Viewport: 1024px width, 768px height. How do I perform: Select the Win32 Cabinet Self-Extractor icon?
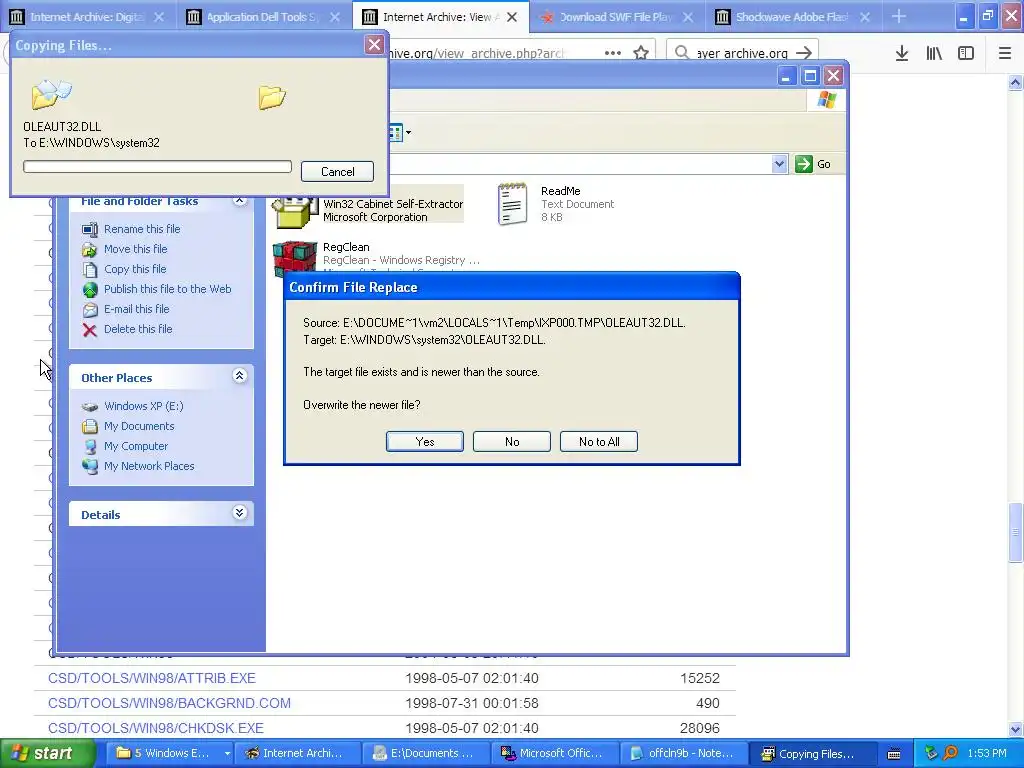[295, 212]
